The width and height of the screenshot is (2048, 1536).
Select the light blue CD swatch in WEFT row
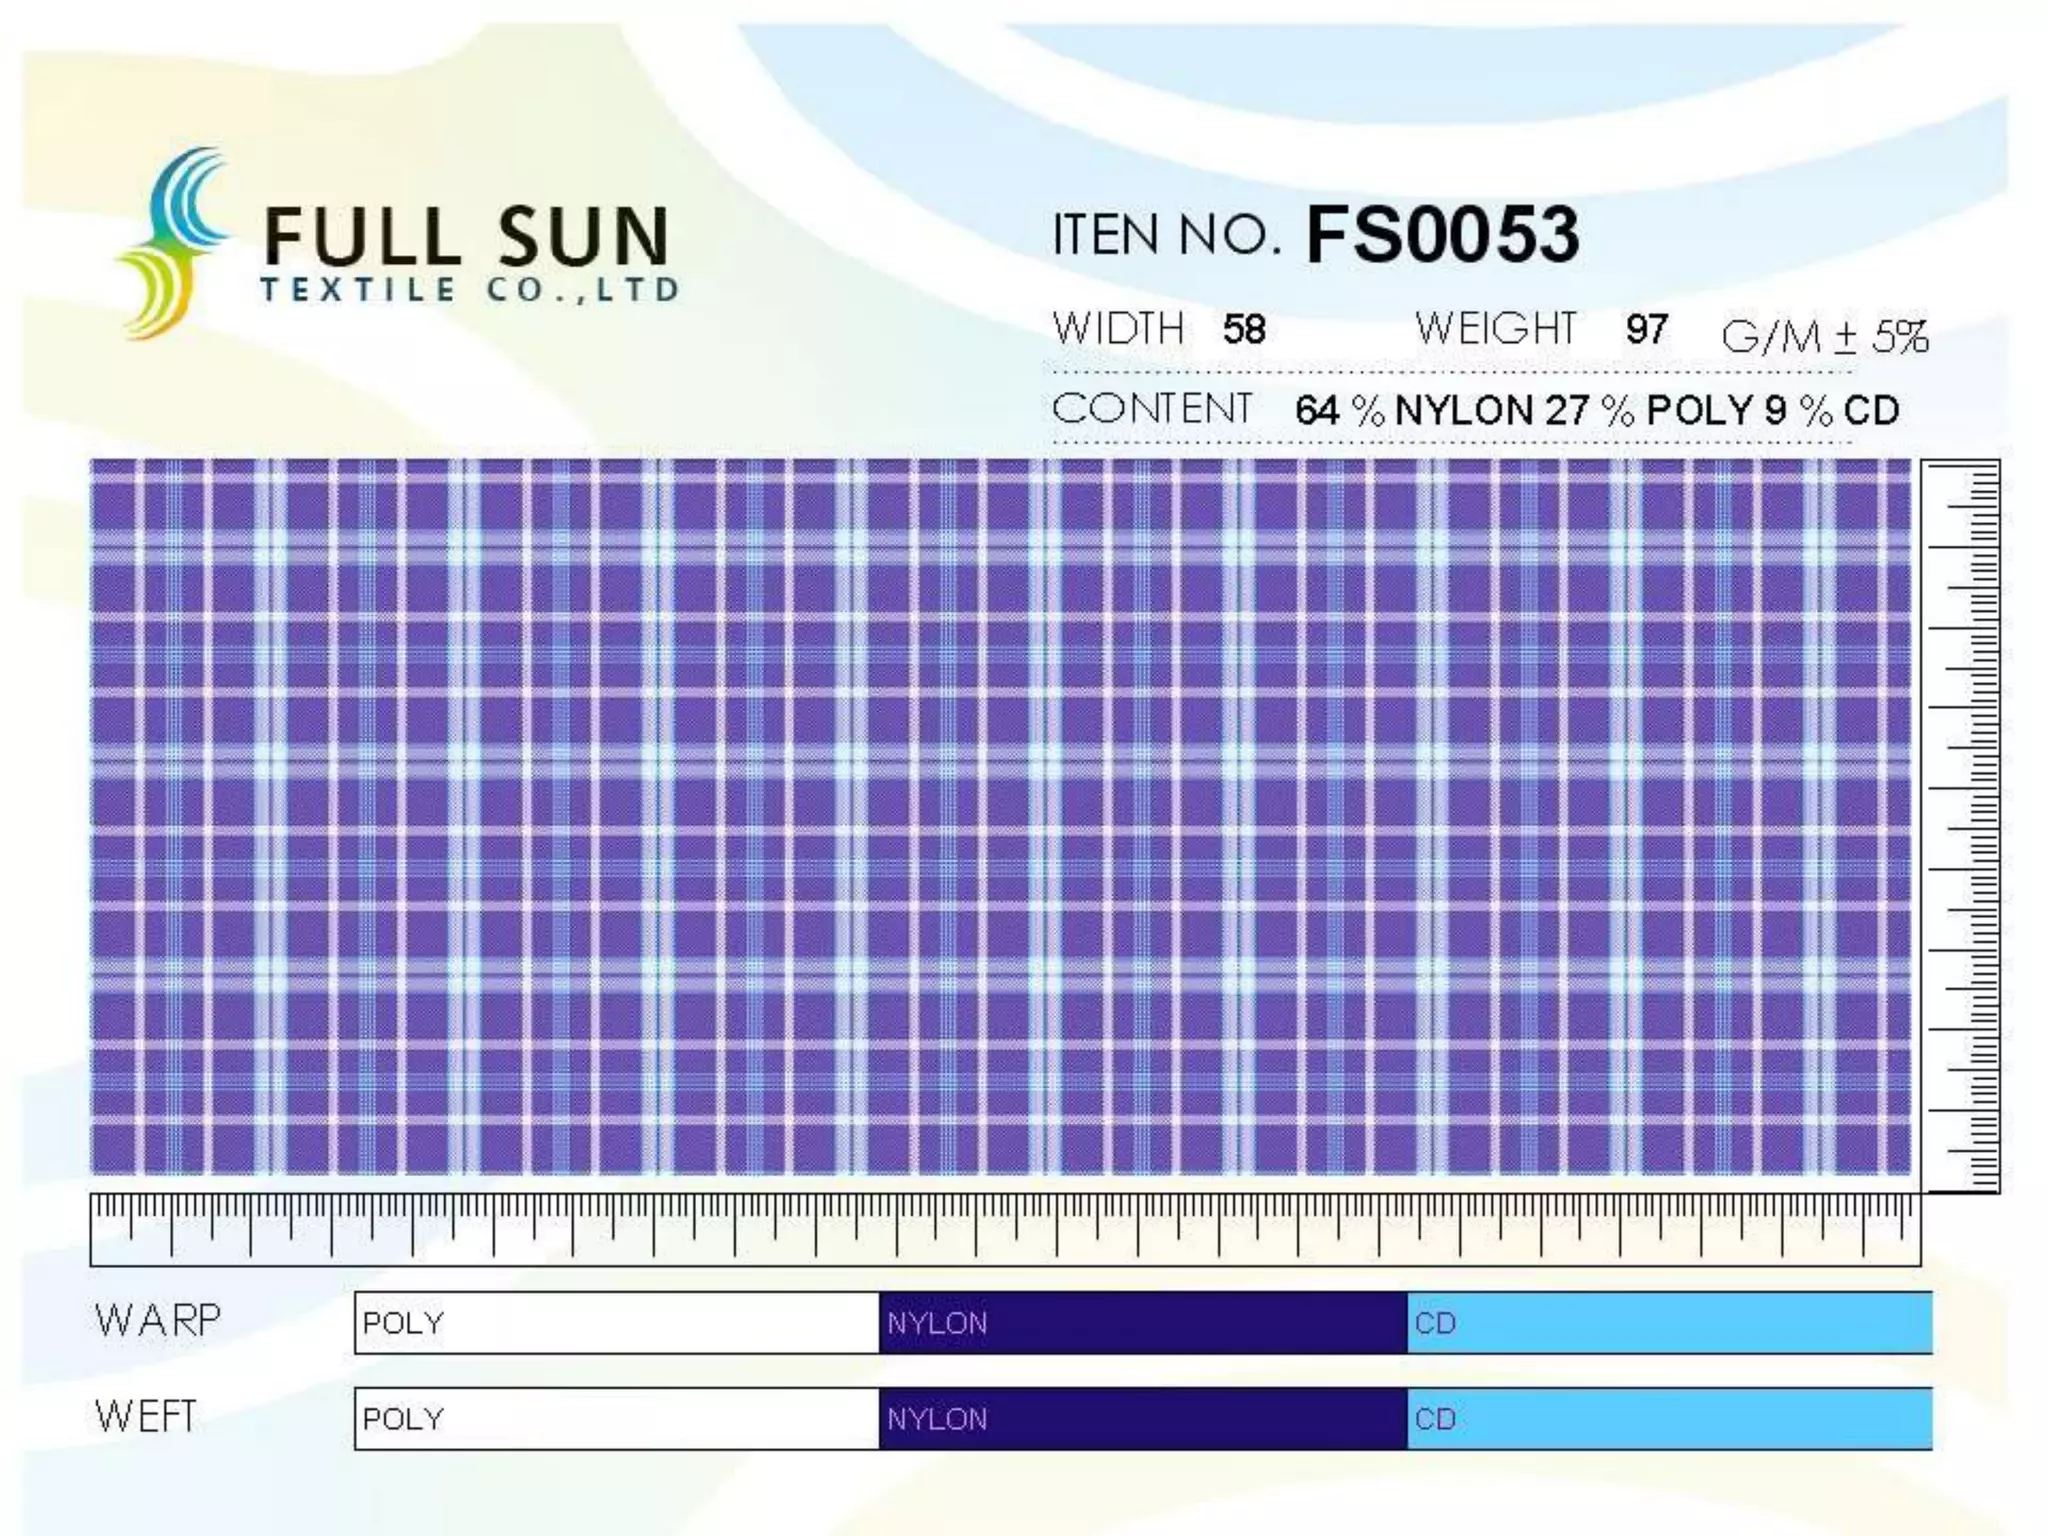tap(1669, 1418)
